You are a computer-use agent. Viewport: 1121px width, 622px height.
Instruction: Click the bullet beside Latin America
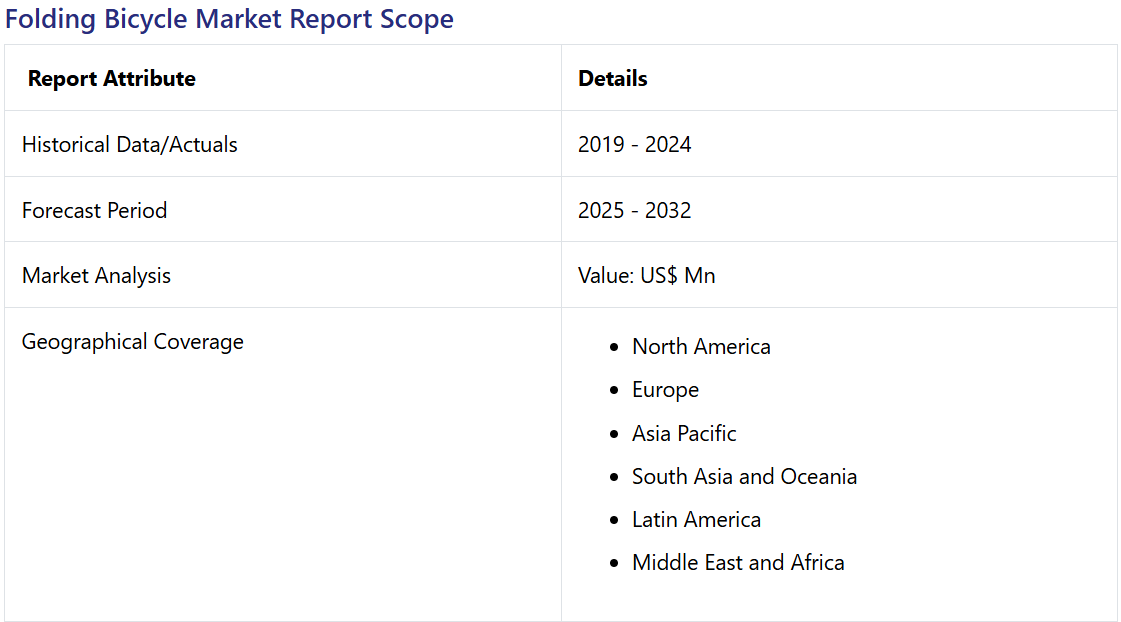614,520
